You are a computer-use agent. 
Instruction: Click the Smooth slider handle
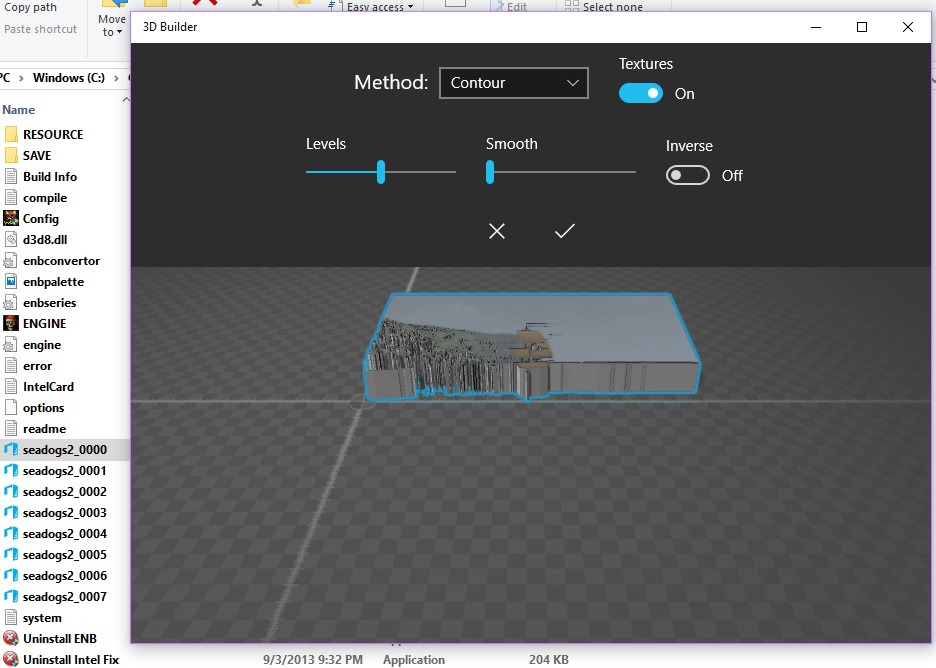click(x=490, y=172)
